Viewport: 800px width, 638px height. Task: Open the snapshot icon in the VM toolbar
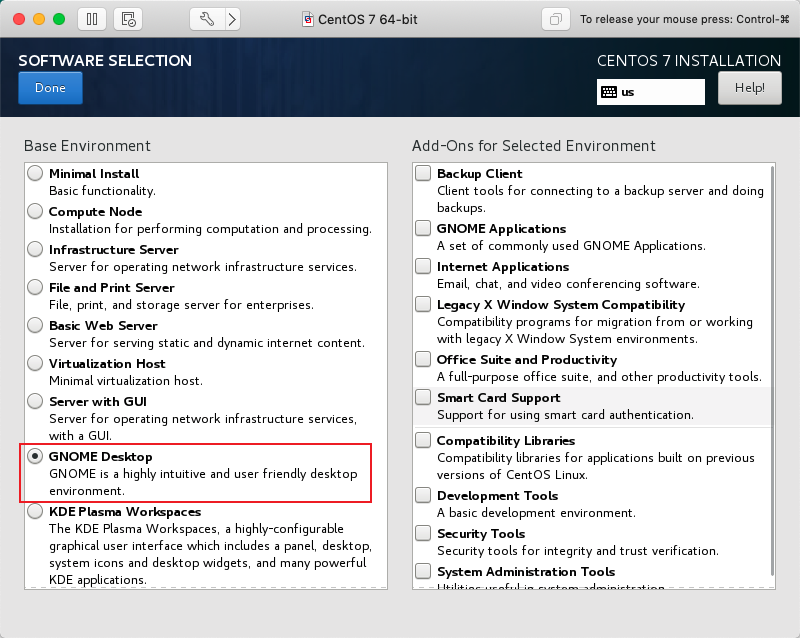point(128,19)
